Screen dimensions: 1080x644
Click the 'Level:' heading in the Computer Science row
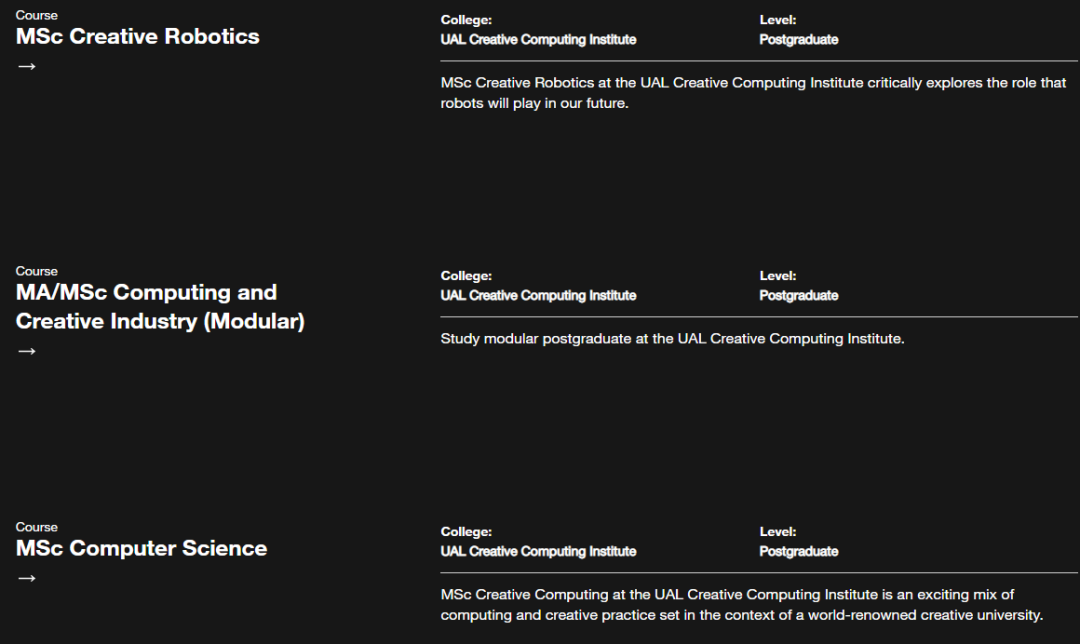point(778,532)
